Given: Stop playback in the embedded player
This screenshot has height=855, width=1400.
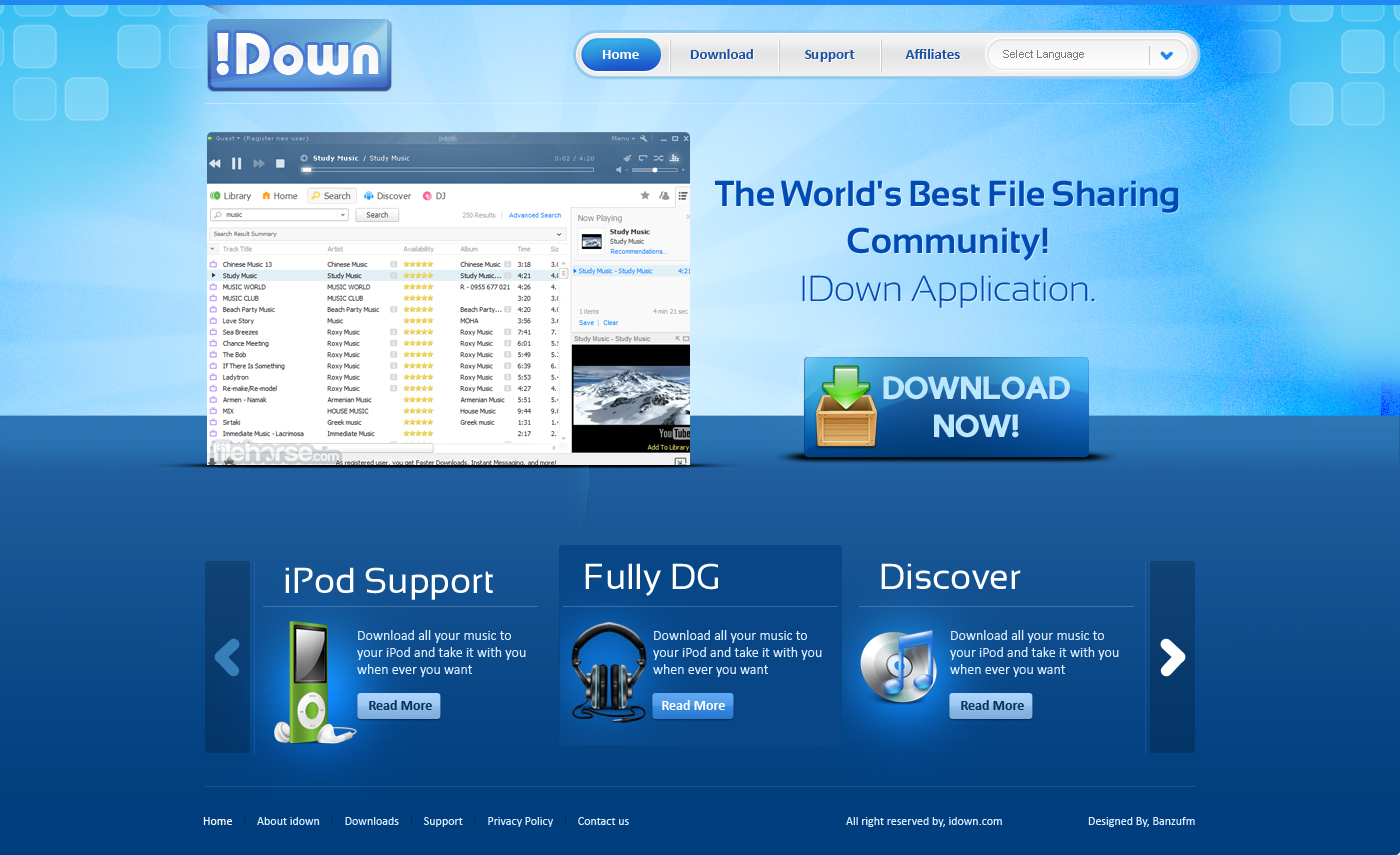Looking at the screenshot, I should (280, 163).
